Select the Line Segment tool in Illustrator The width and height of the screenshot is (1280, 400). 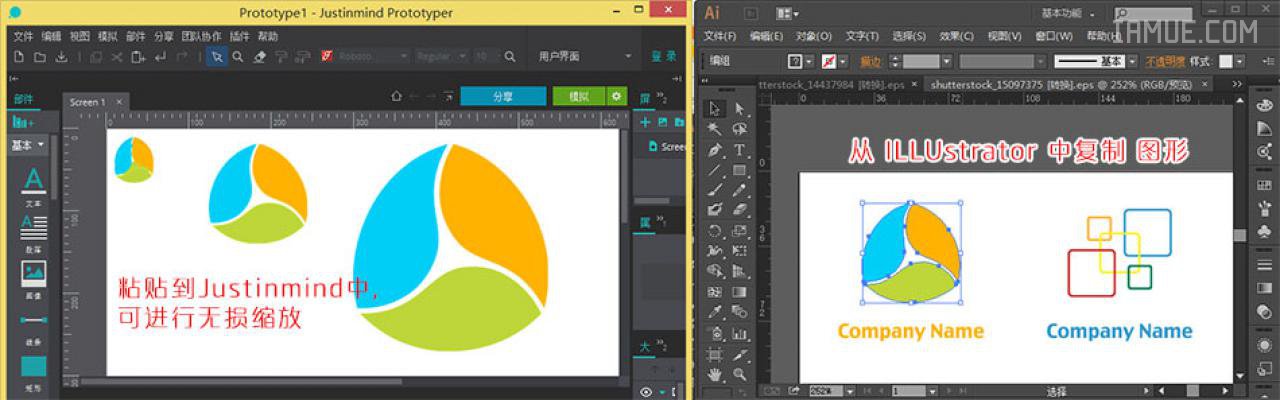[714, 171]
